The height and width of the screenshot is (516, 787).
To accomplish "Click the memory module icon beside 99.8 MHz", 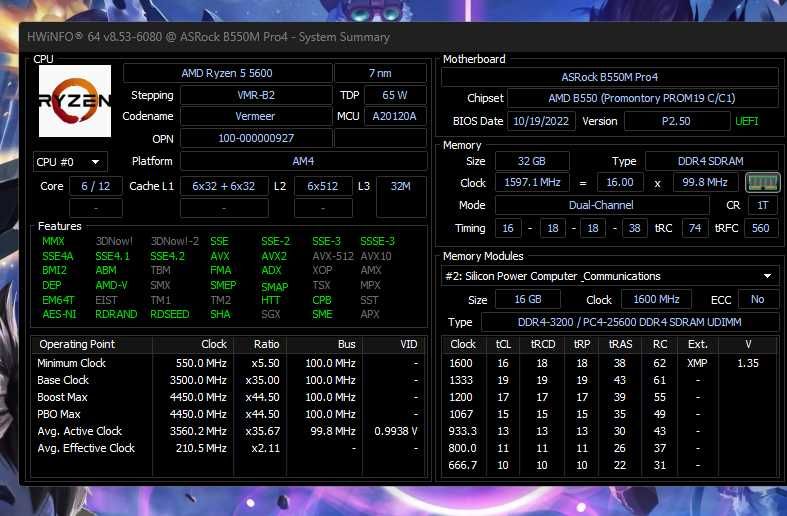I will [762, 183].
